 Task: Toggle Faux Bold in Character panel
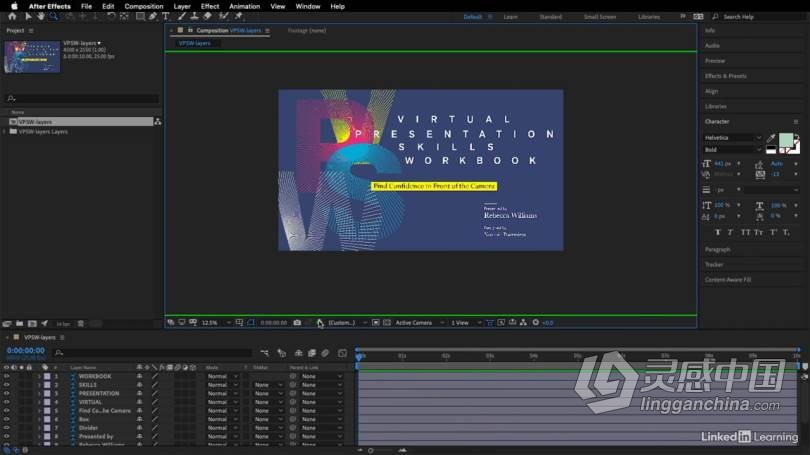[718, 232]
